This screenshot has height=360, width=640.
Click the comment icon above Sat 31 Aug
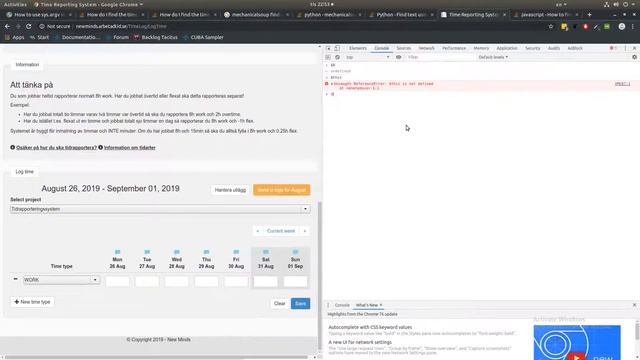tap(266, 252)
